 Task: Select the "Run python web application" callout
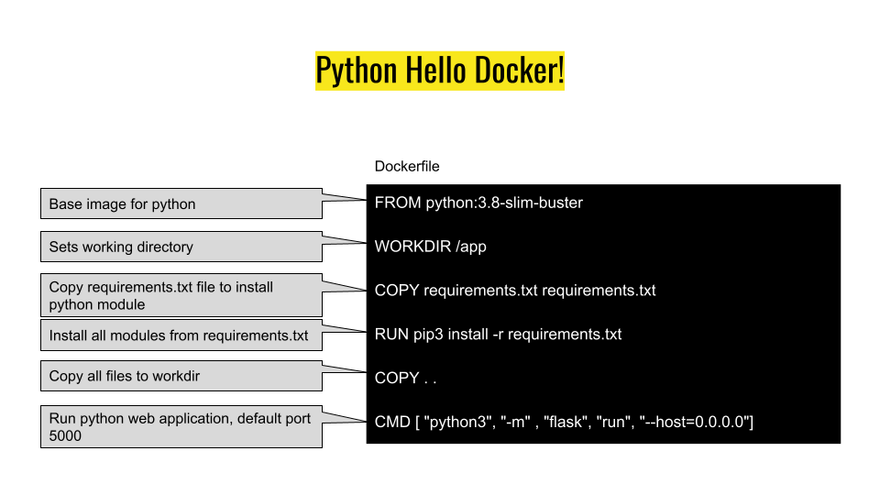click(x=181, y=428)
